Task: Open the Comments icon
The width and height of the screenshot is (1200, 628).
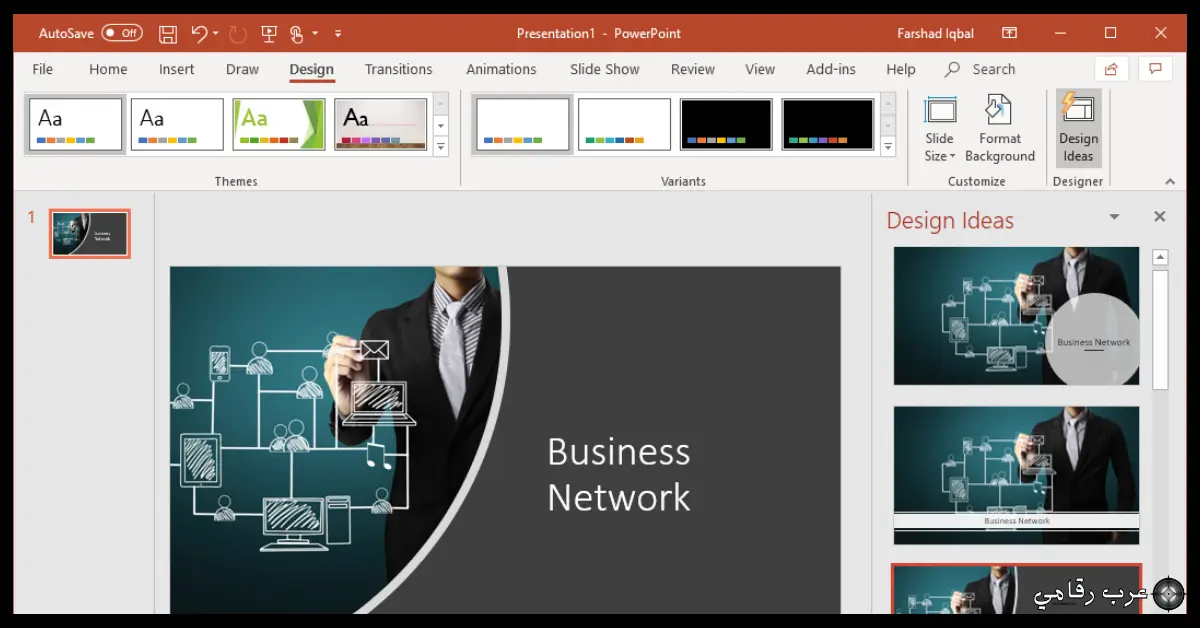Action: [1155, 69]
